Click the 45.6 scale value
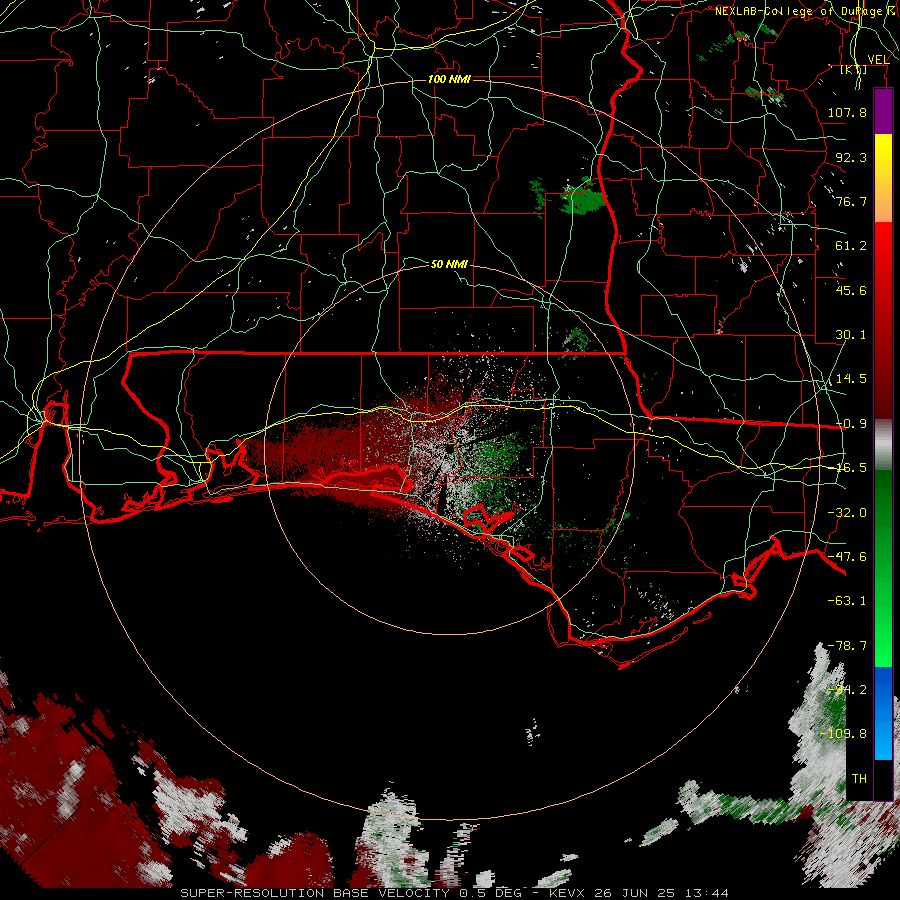This screenshot has width=900, height=900. [851, 290]
